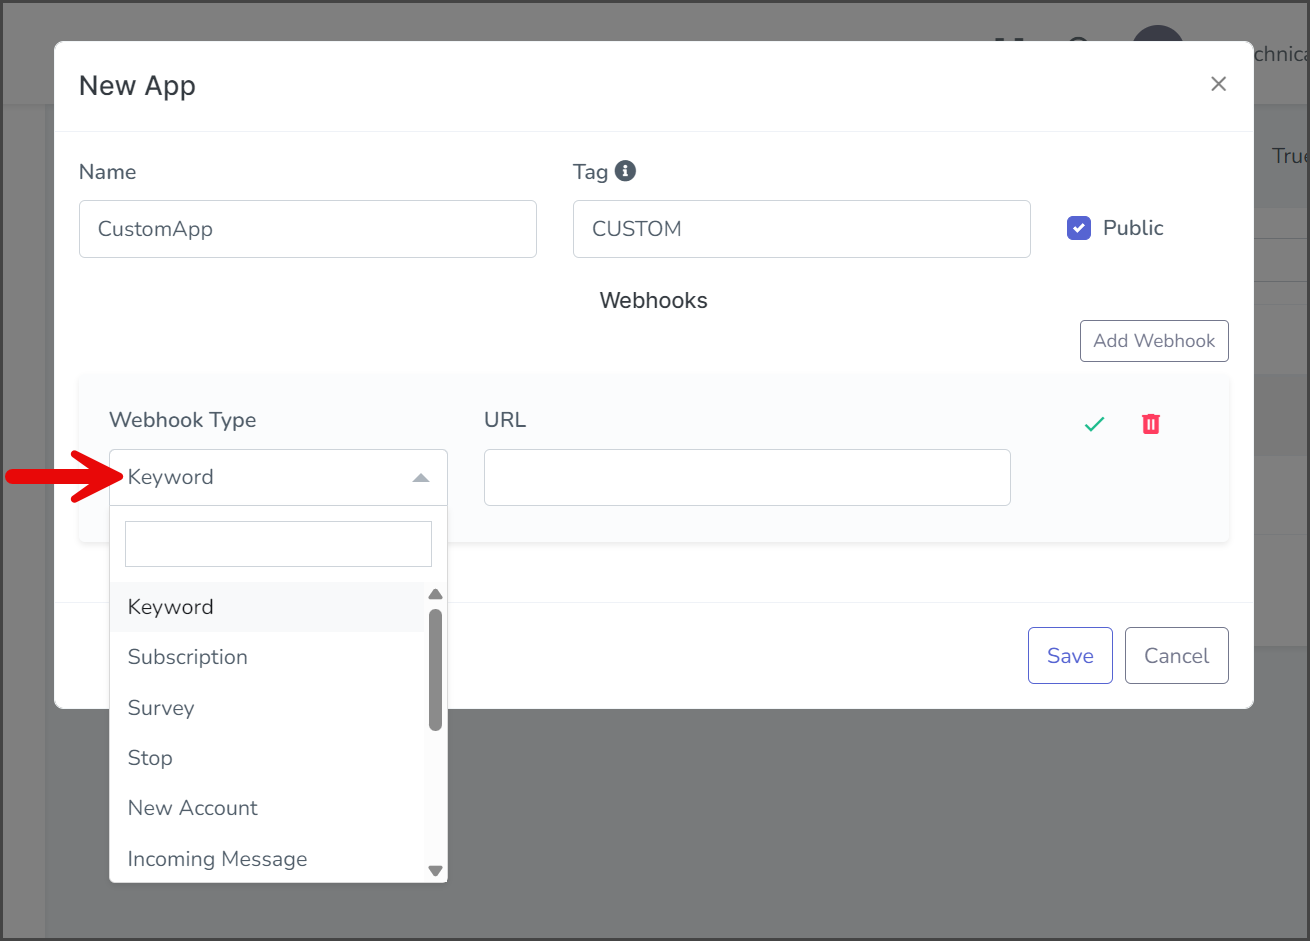Select the Stop option
Screen dimensions: 1310x941
click(x=267, y=758)
